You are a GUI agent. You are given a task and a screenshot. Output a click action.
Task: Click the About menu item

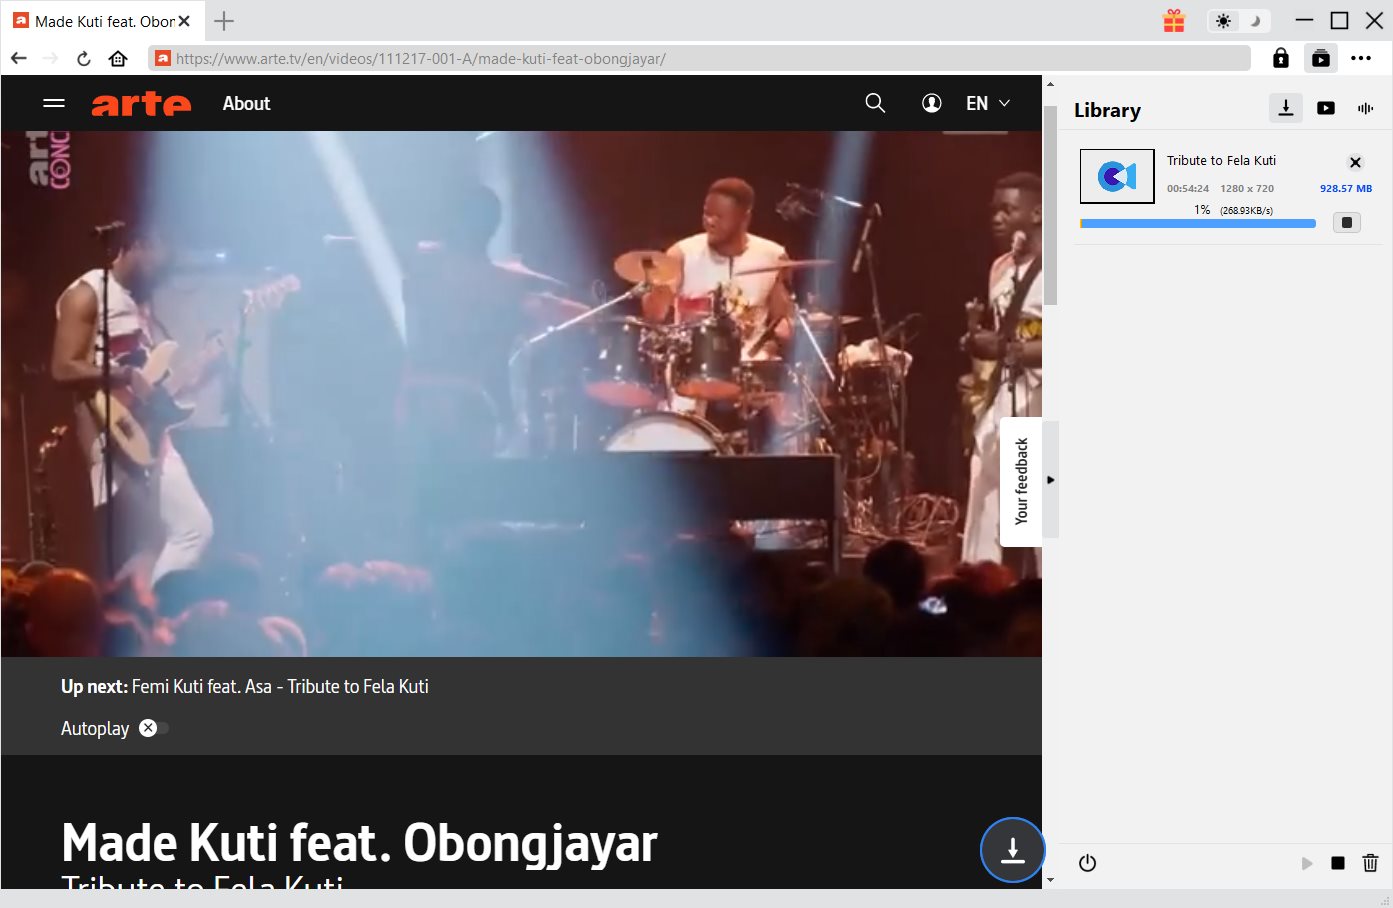tap(246, 103)
